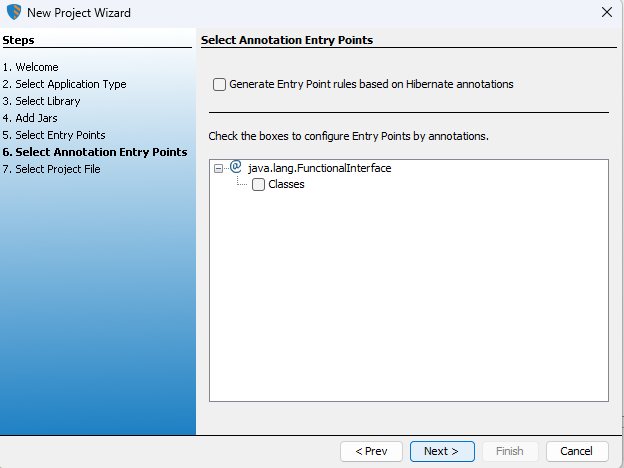Click the New Project Wizard shield icon
Image resolution: width=624 pixels, height=468 pixels.
[x=14, y=12]
